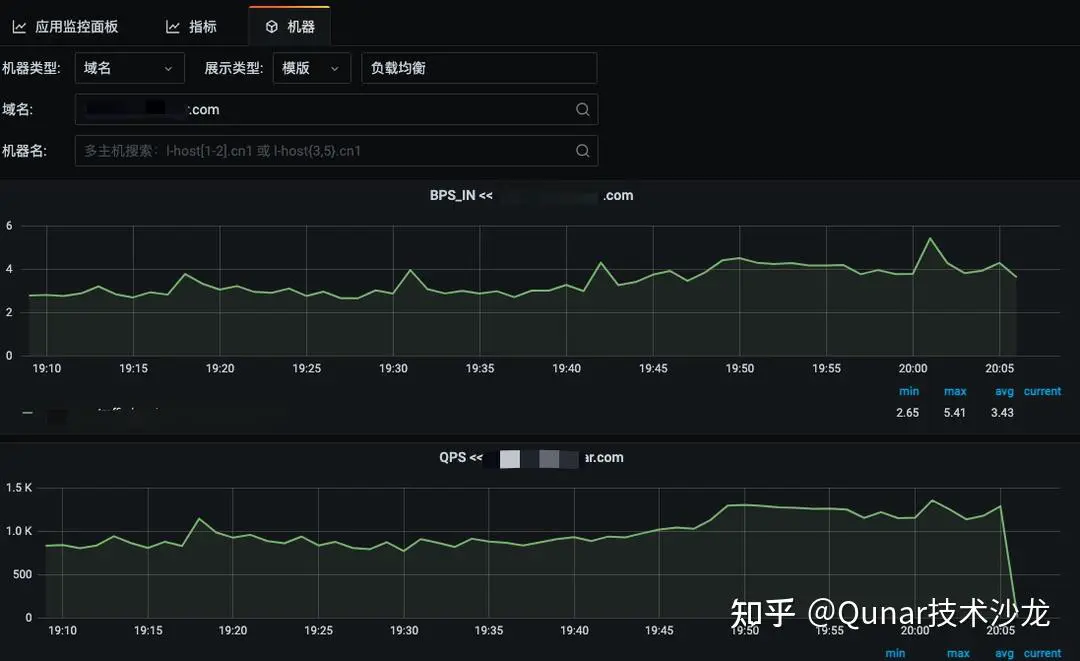
Task: Focus the 域名 text input field
Action: (320, 110)
